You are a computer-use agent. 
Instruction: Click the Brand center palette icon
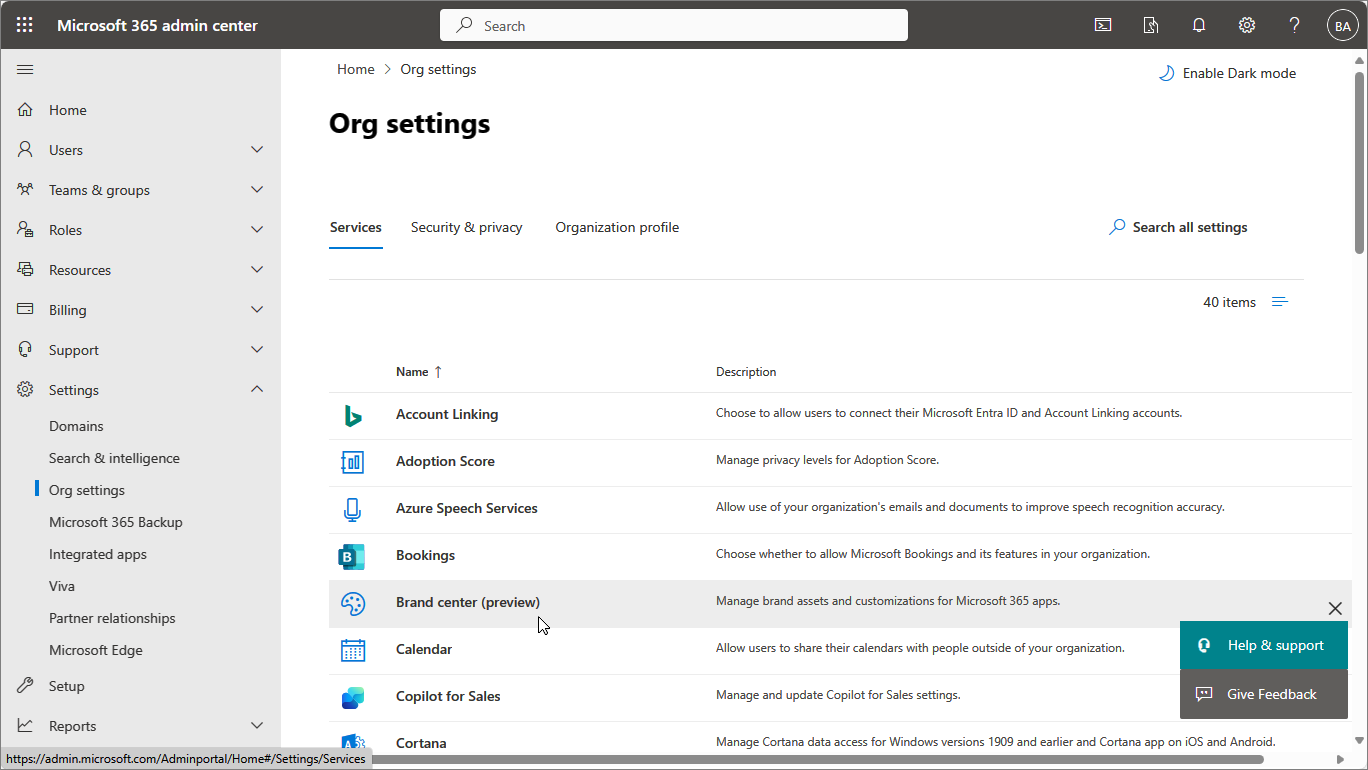(x=352, y=603)
